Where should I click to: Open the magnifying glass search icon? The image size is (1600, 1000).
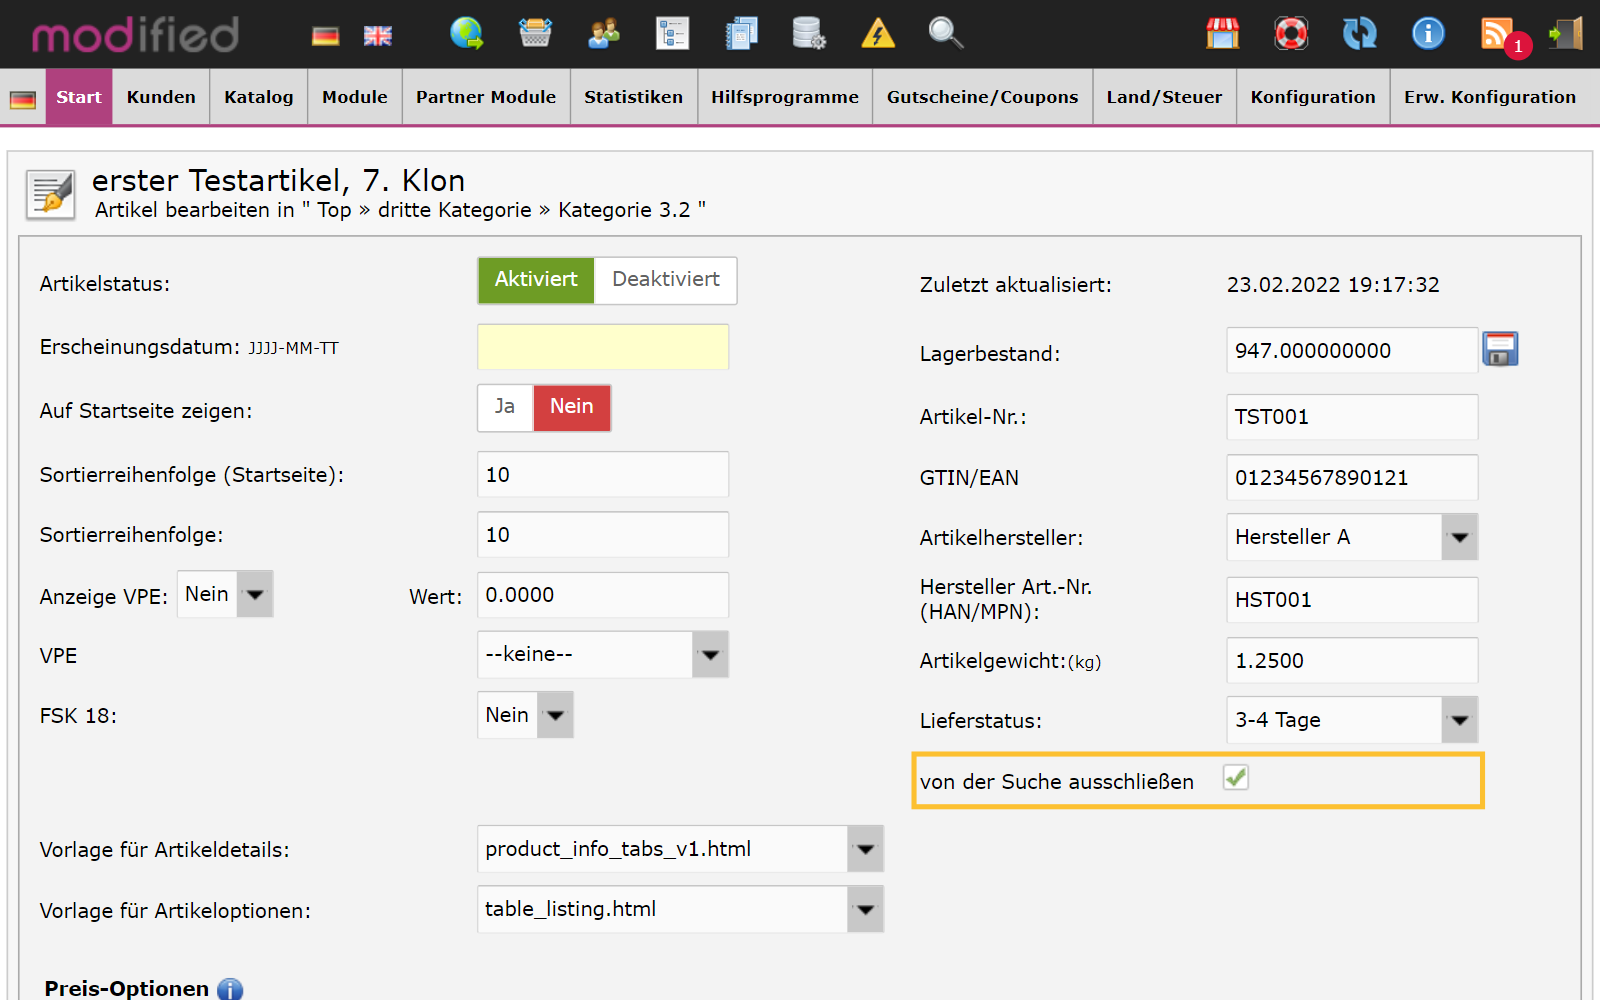945,34
